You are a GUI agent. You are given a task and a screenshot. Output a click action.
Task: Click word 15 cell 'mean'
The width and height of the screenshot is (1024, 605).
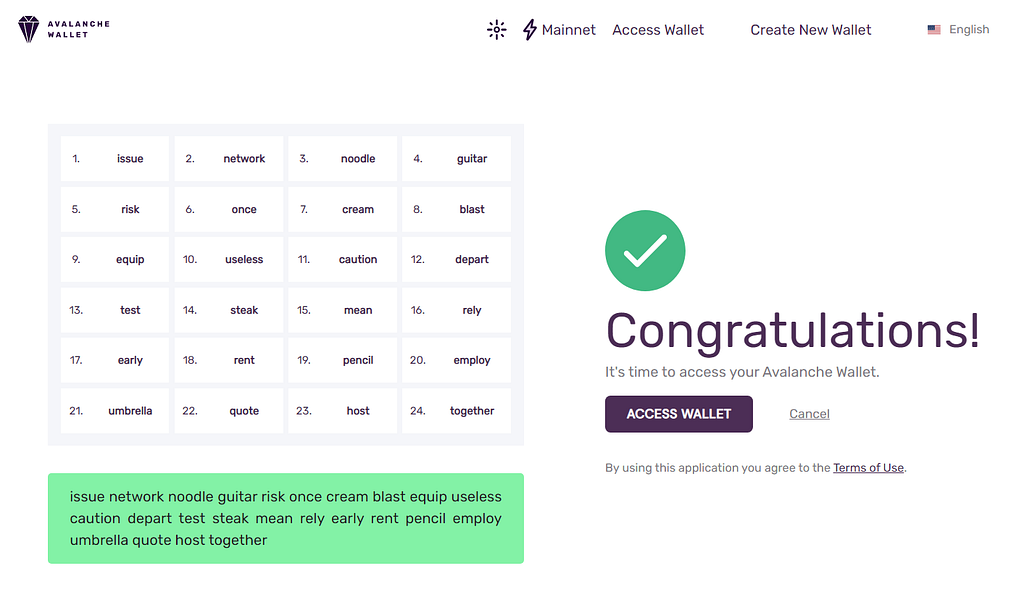(x=342, y=310)
